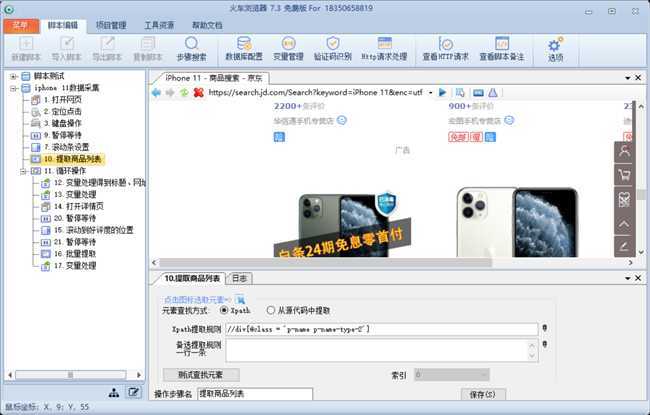This screenshot has width=650, height=415.
Task: Click browser vertical scrollbar down arrow
Action: (x=641, y=251)
